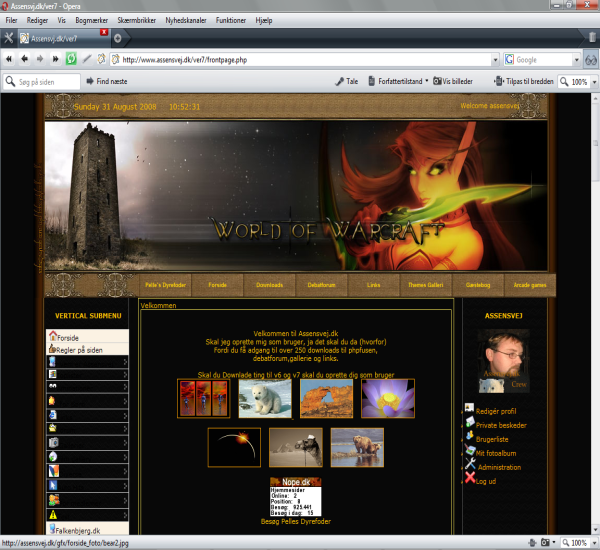Toggle Vis billeder image display
The image size is (600, 550).
(453, 81)
